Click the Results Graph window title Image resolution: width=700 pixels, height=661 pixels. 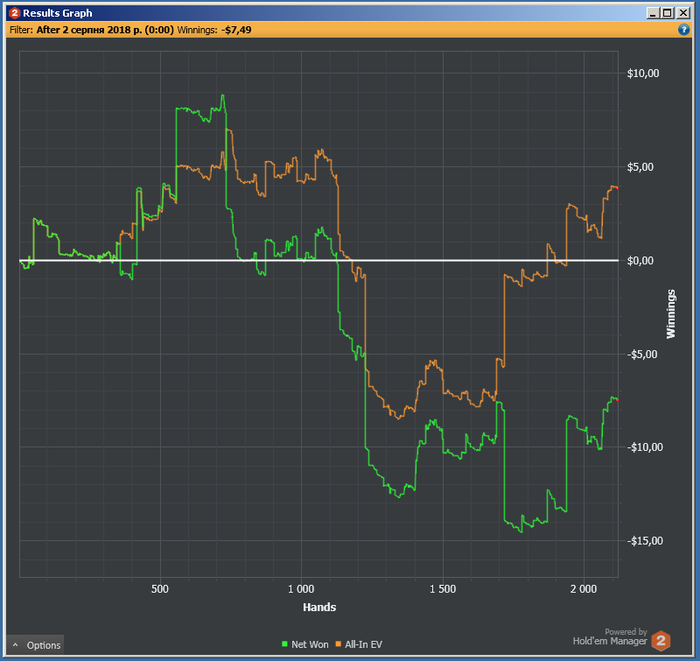(58, 13)
